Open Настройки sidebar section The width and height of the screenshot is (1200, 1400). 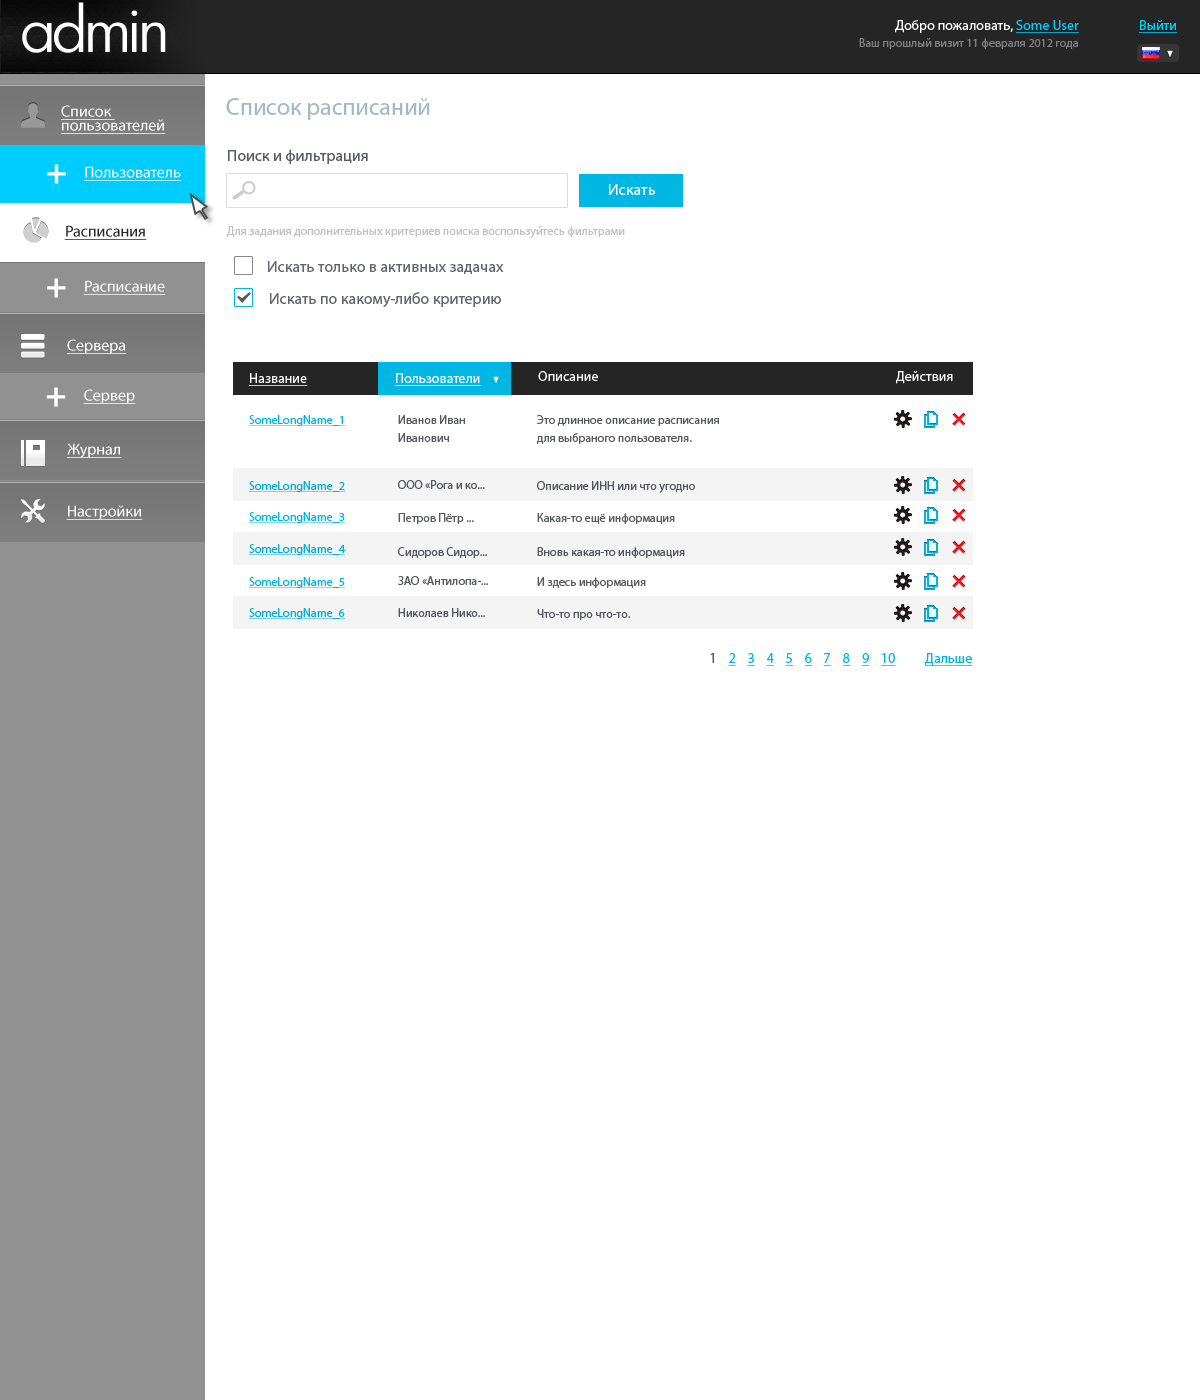(104, 511)
